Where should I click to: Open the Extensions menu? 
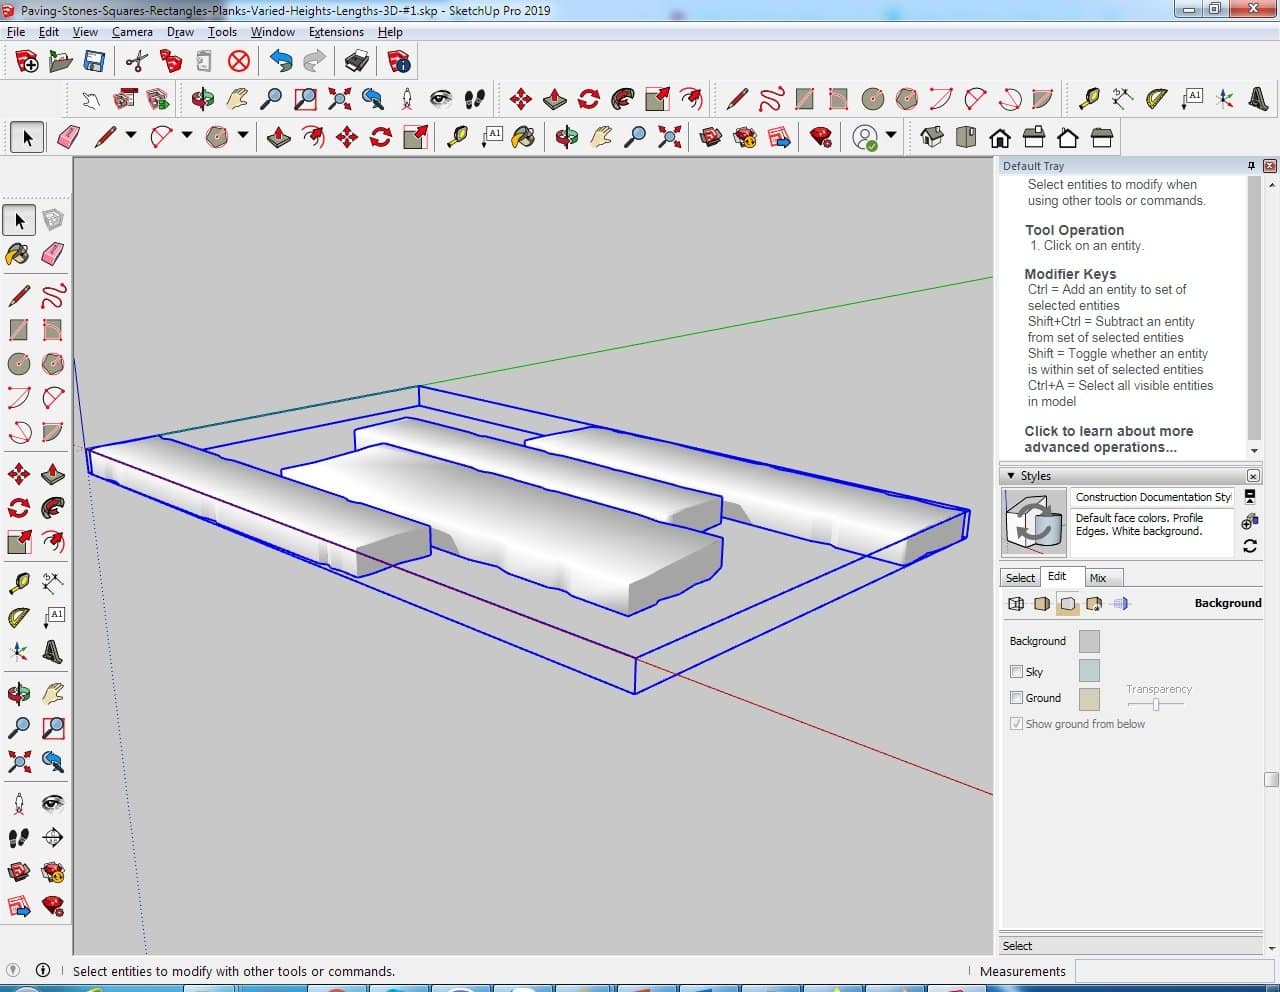pos(336,32)
